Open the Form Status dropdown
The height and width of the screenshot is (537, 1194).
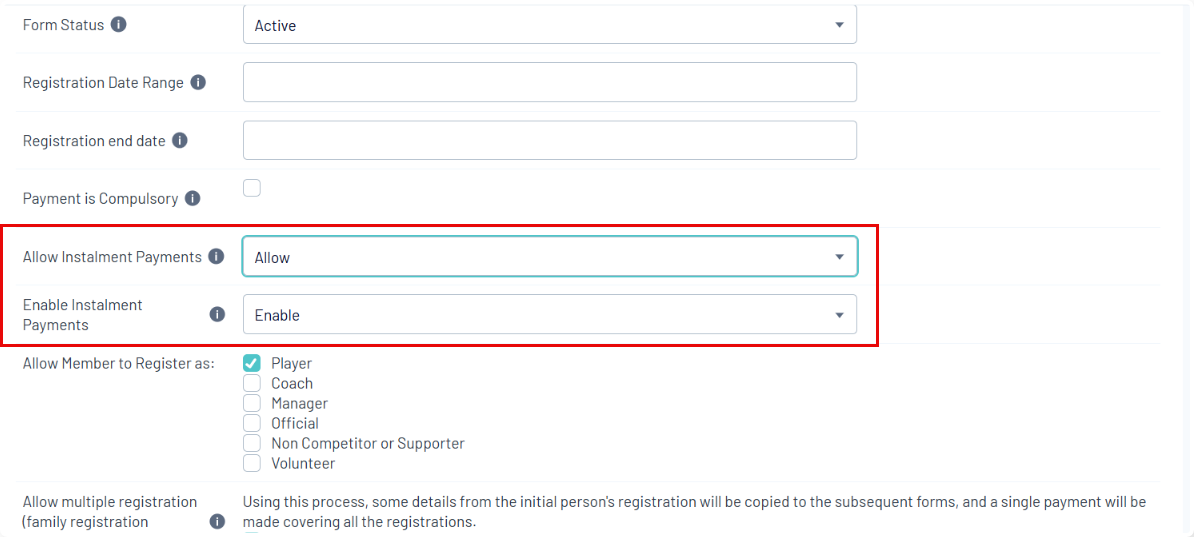tap(549, 25)
